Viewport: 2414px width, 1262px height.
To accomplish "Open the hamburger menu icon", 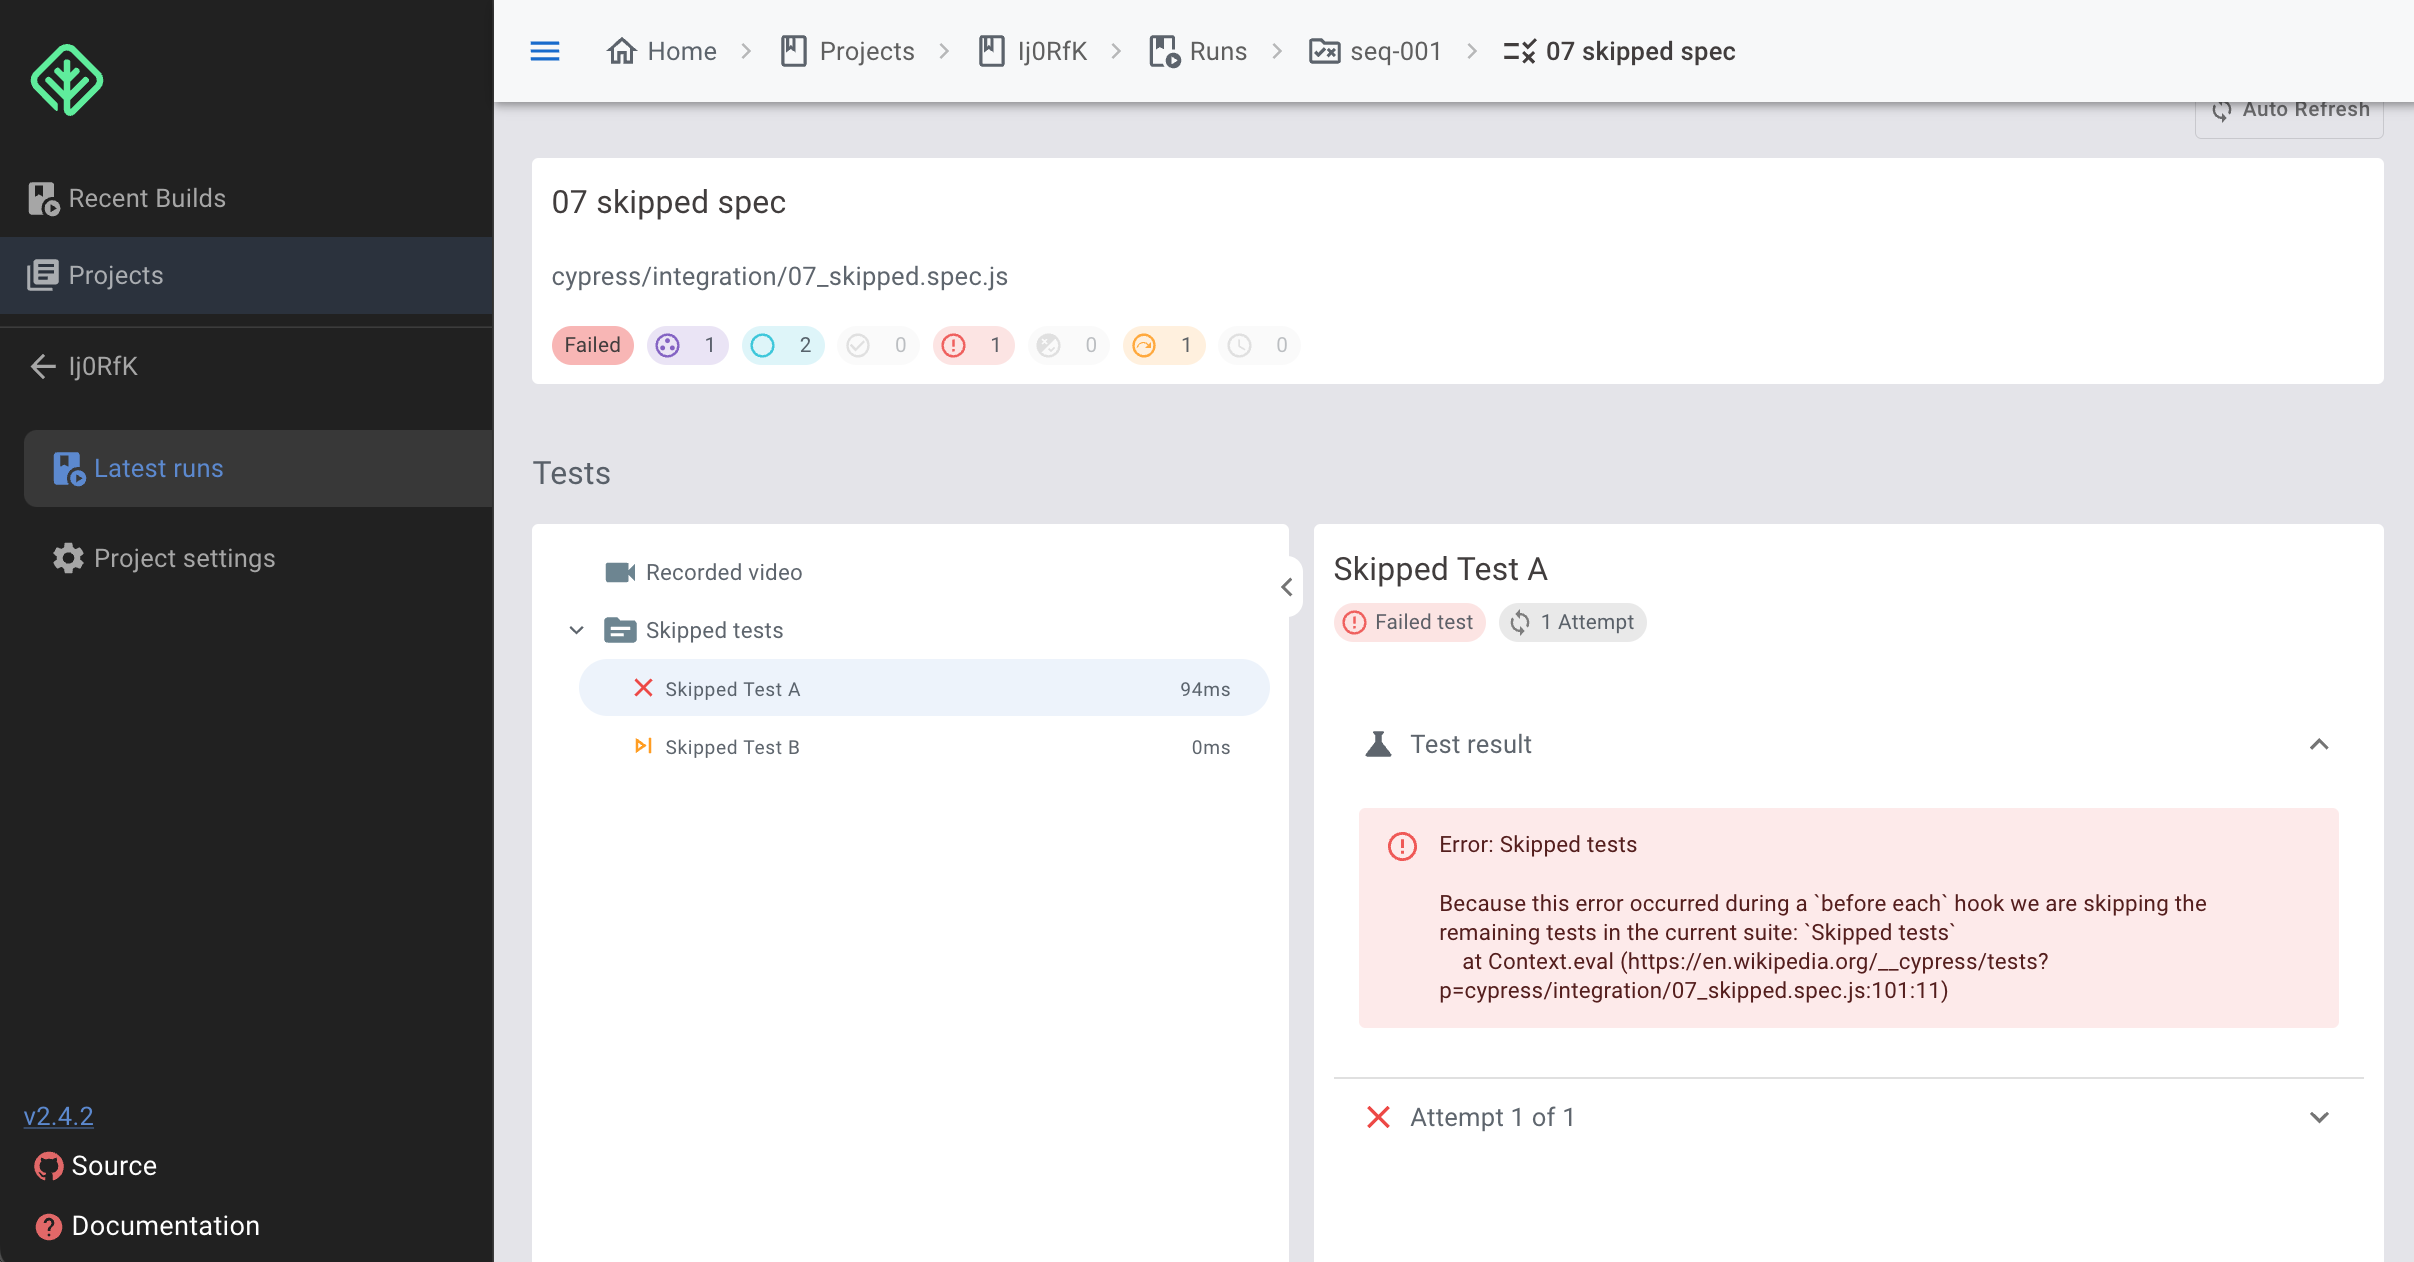I will tap(544, 51).
